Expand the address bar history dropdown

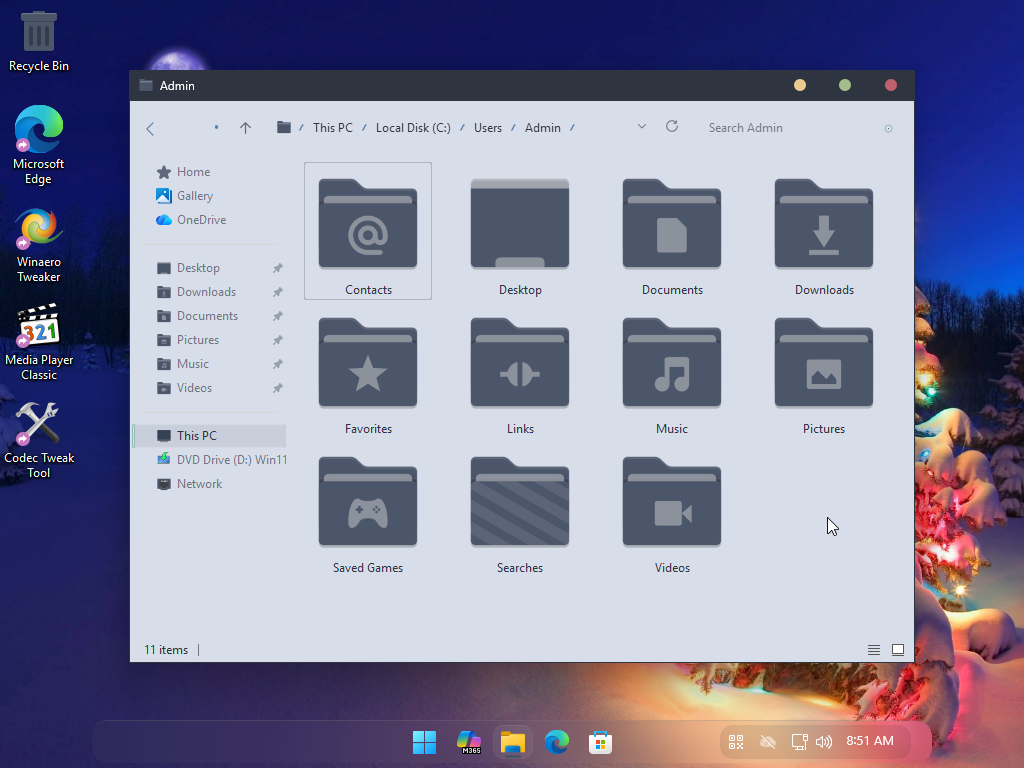pos(642,127)
